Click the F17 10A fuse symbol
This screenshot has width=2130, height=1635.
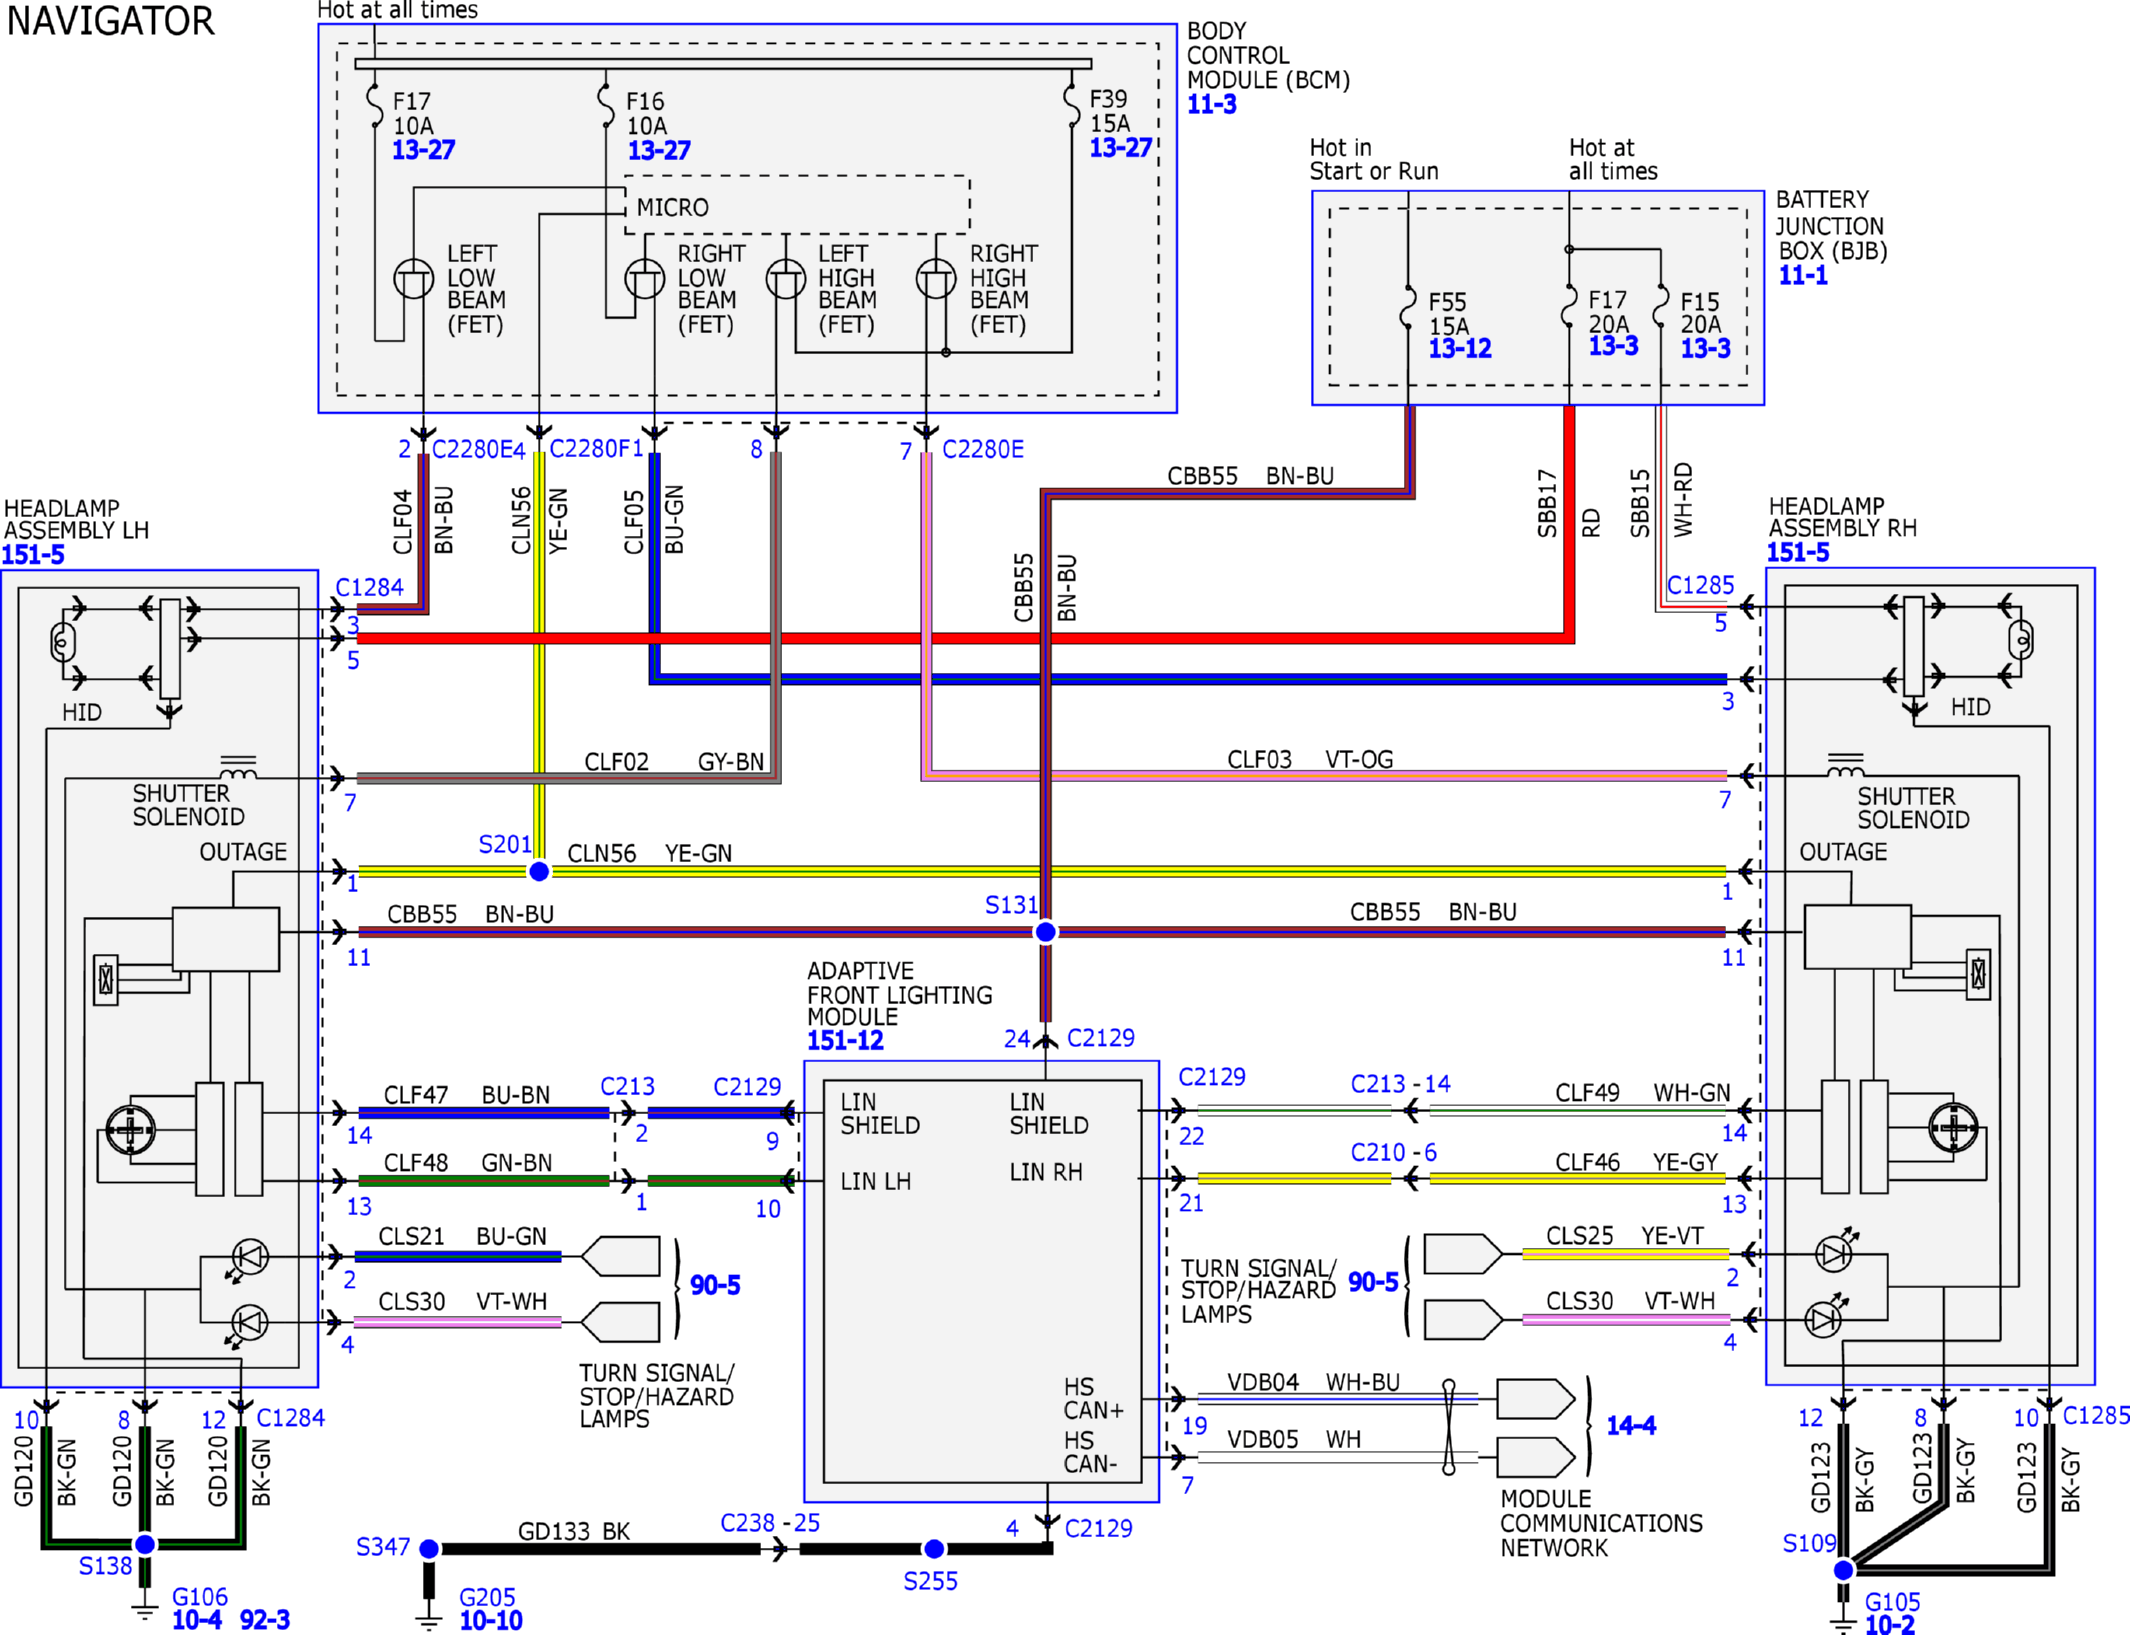pos(375,105)
